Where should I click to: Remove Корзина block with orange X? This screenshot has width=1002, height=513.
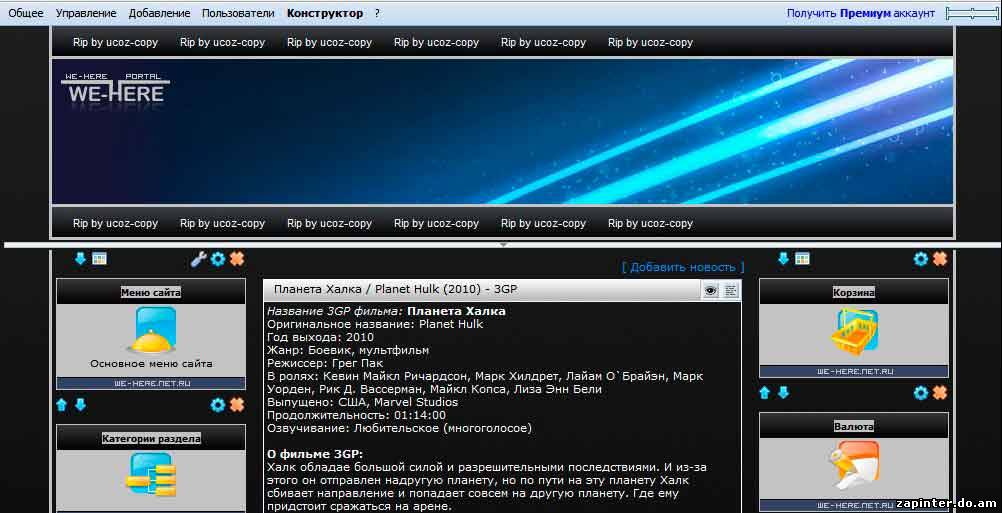[940, 259]
